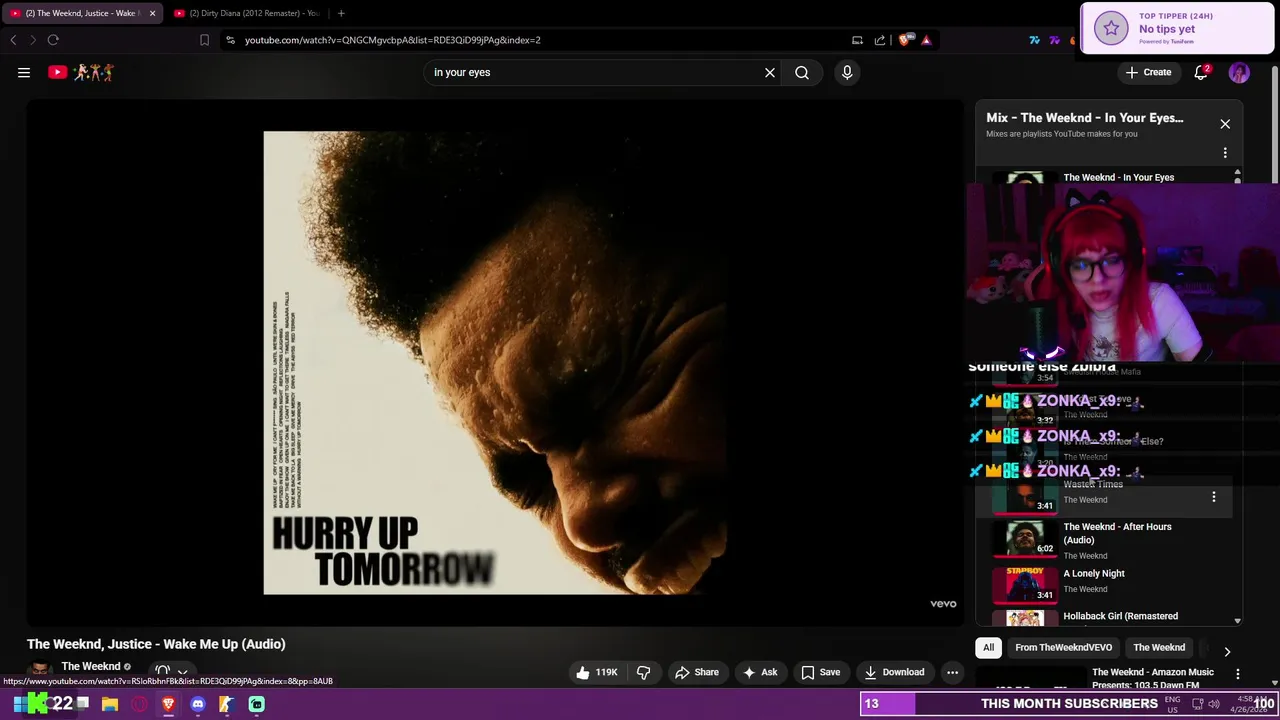Open Brave browser on taskbar

click(168, 704)
